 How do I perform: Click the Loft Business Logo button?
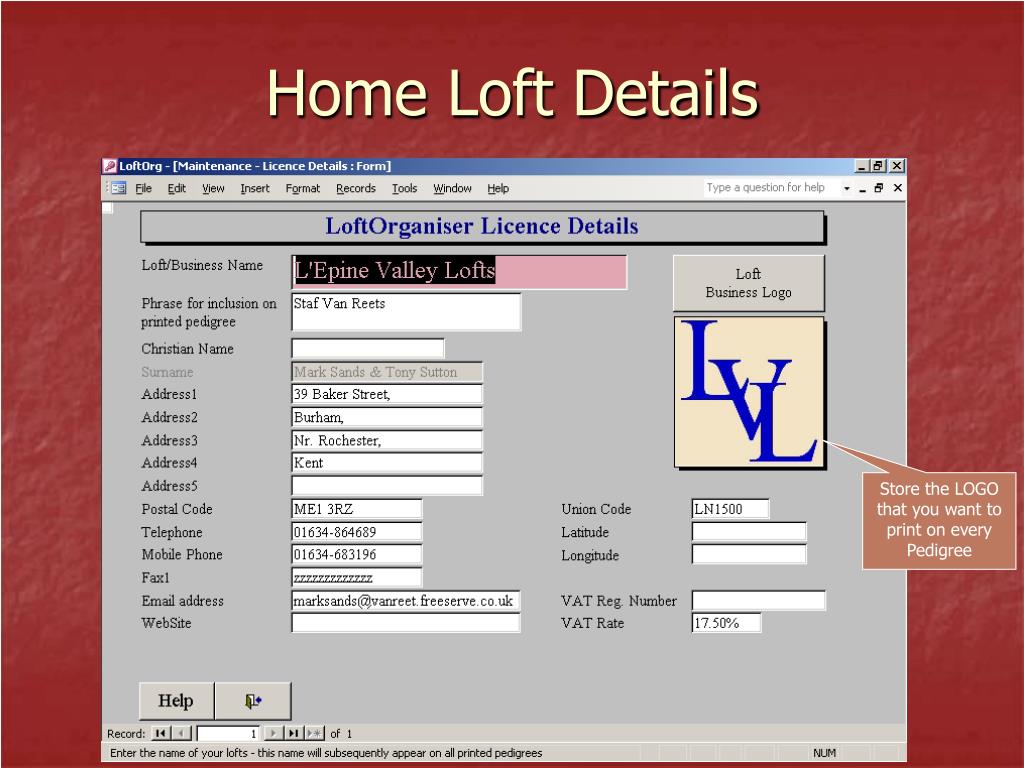[x=748, y=283]
